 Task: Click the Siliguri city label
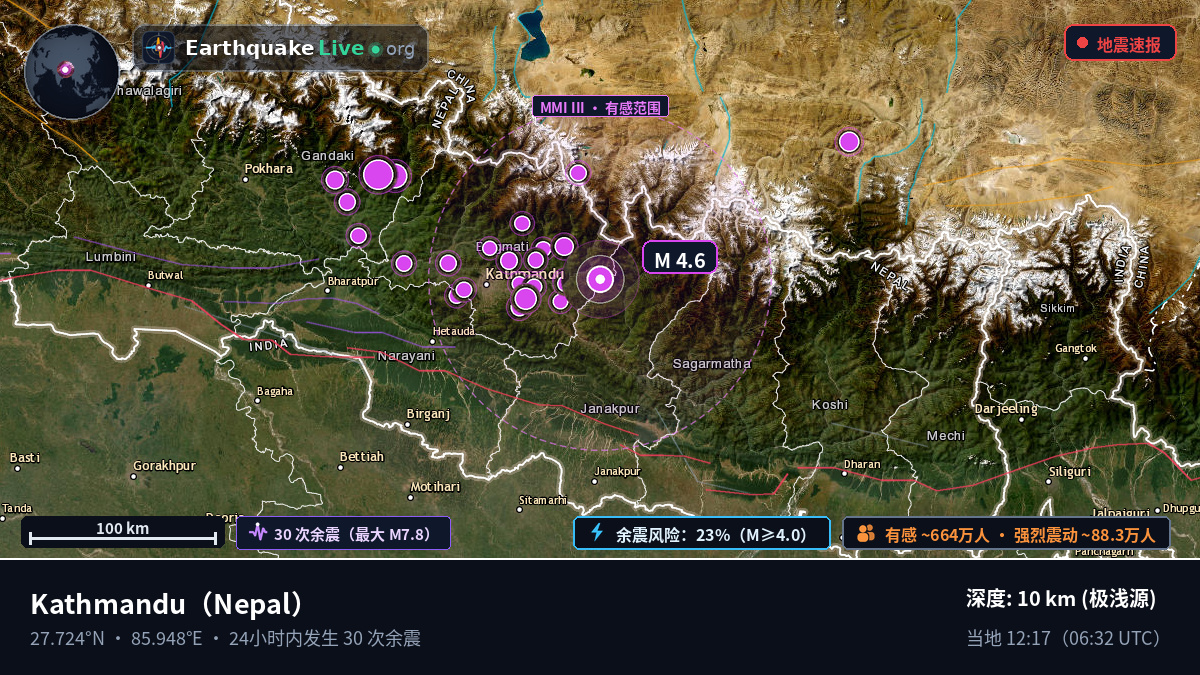coord(1070,471)
